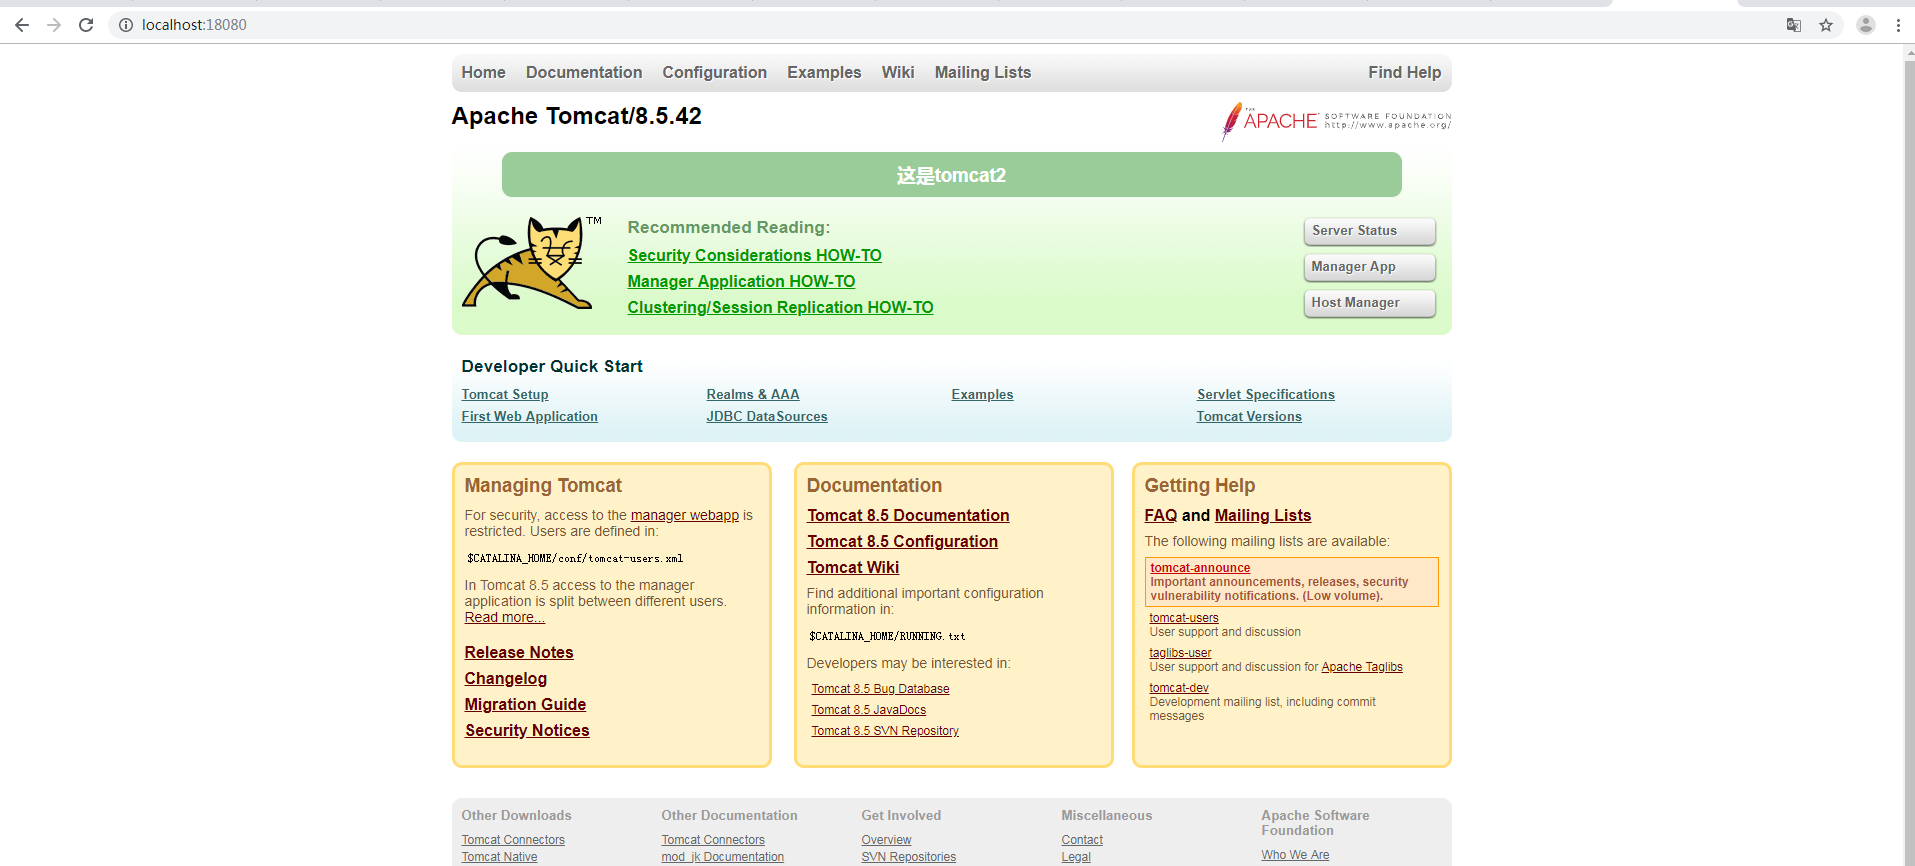Open the Apache Taglibs link
The height and width of the screenshot is (866, 1915).
click(x=1362, y=667)
